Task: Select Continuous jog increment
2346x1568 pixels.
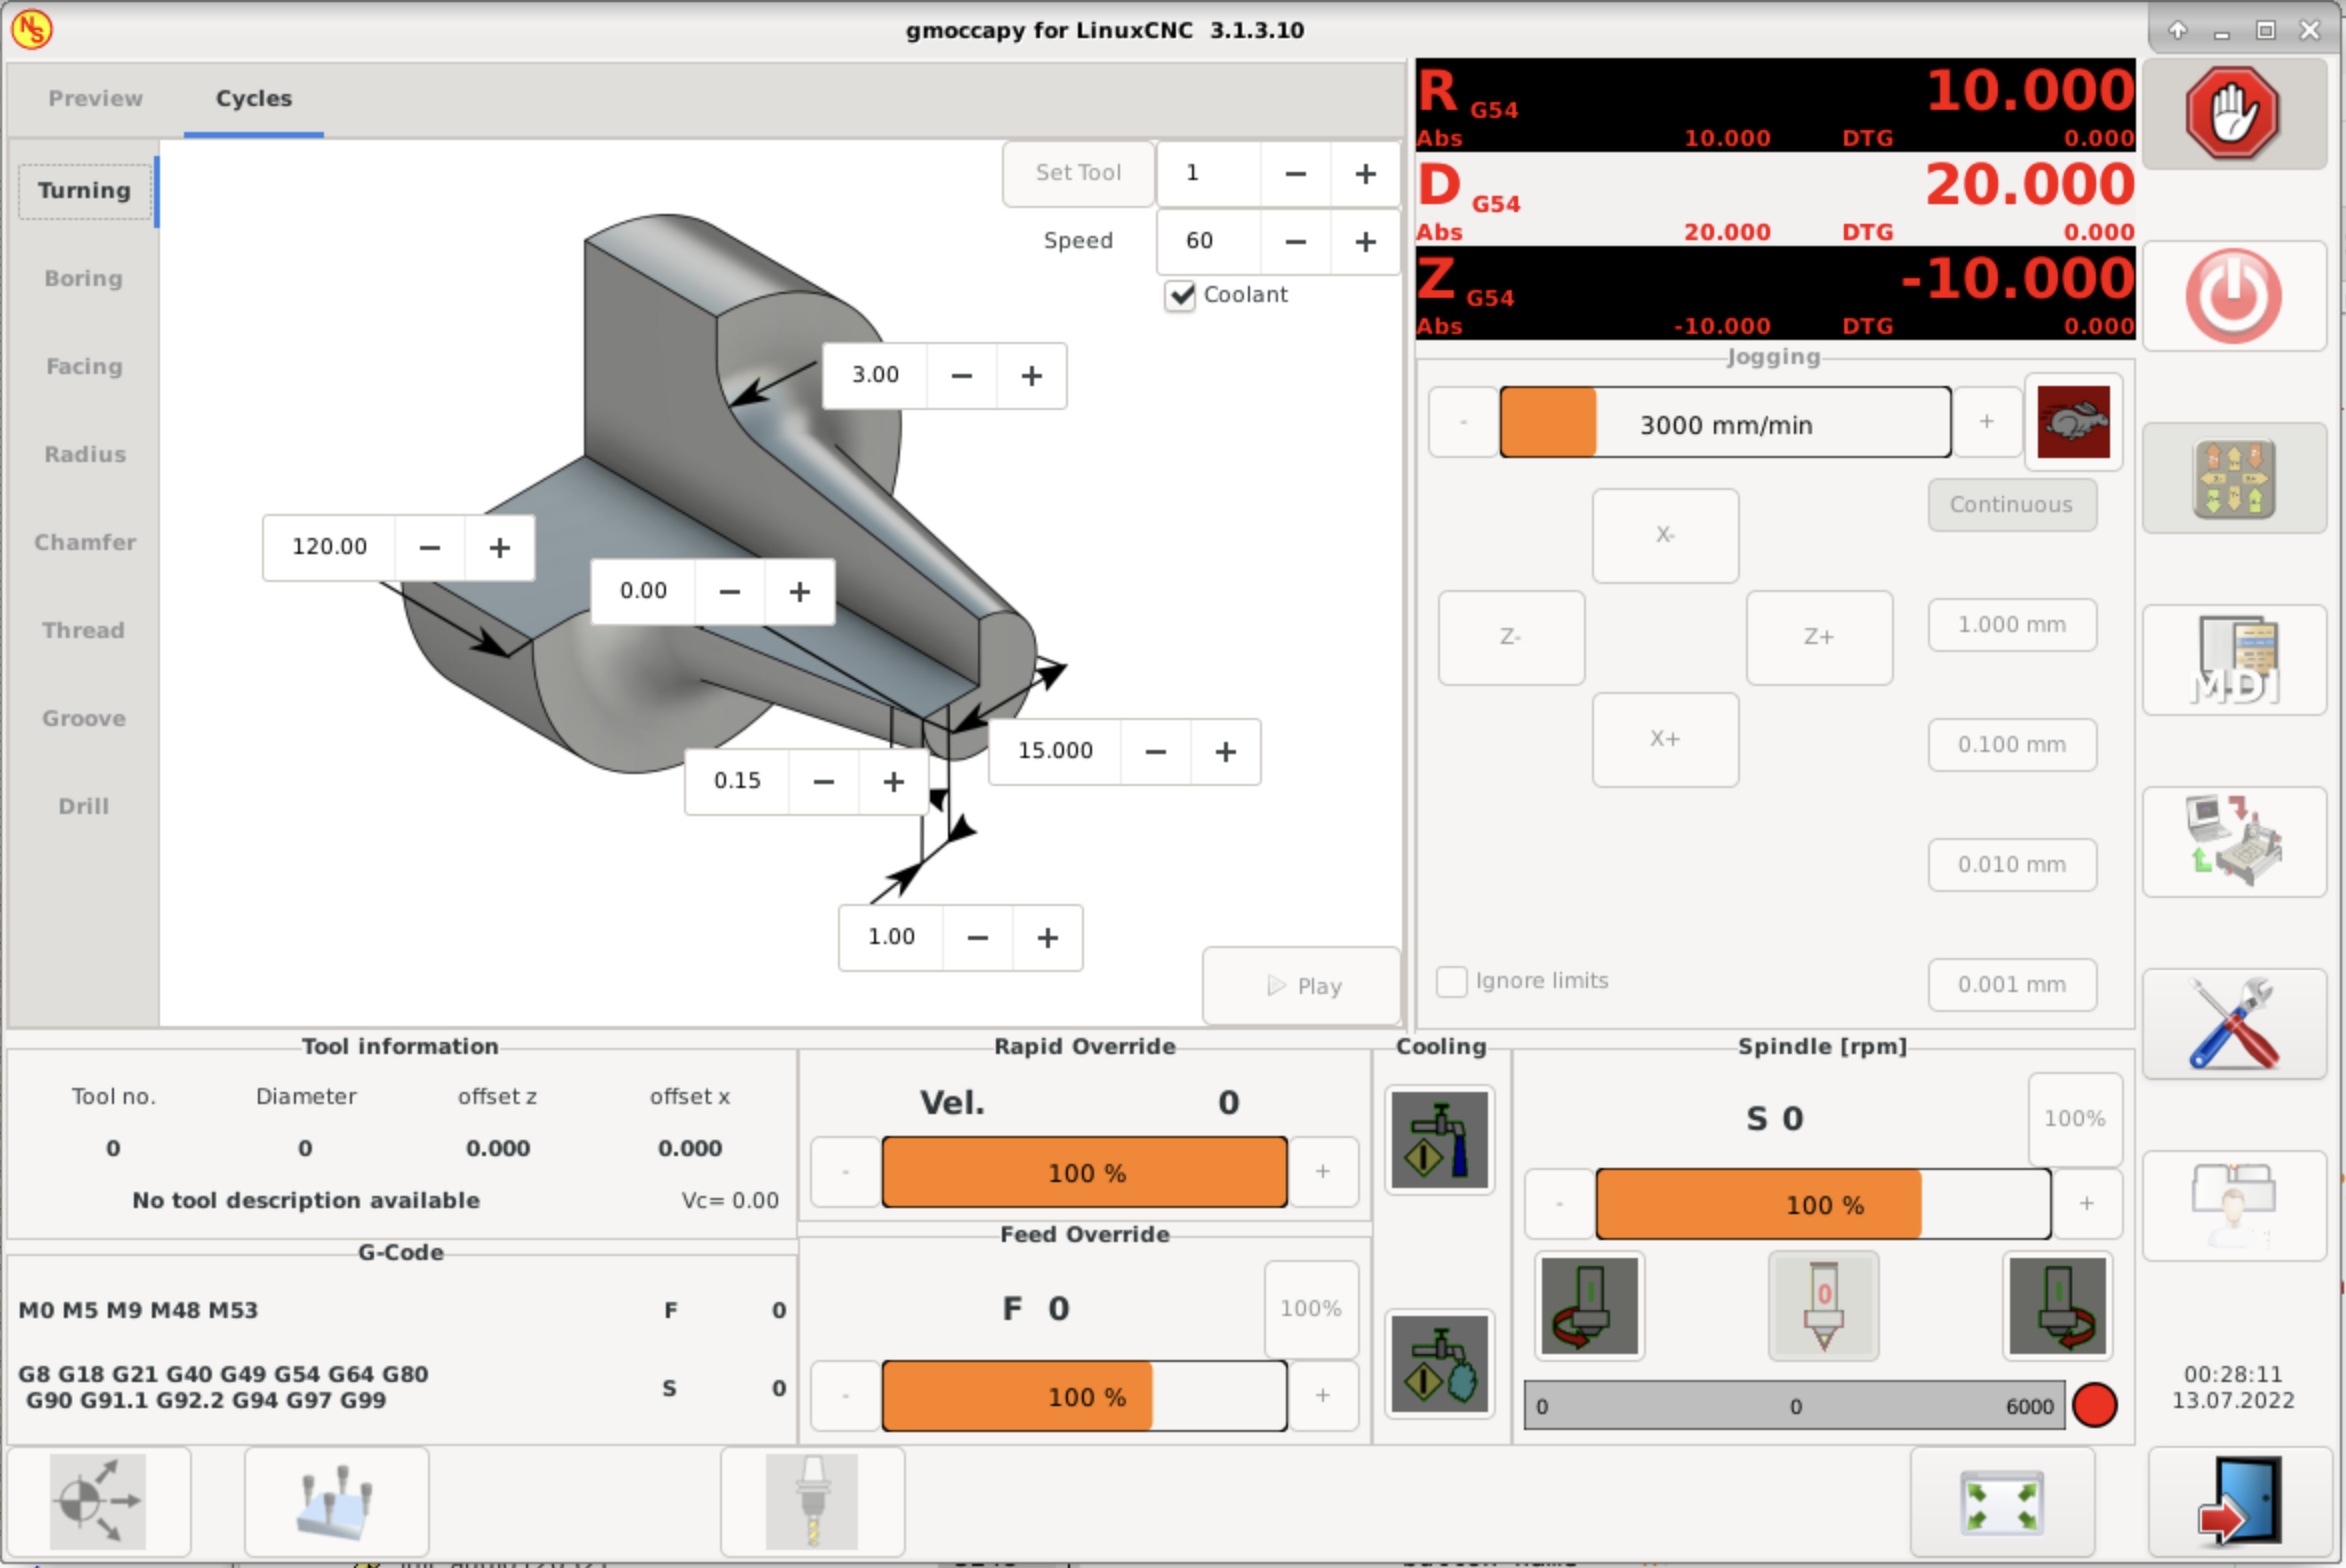Action: coord(2011,505)
